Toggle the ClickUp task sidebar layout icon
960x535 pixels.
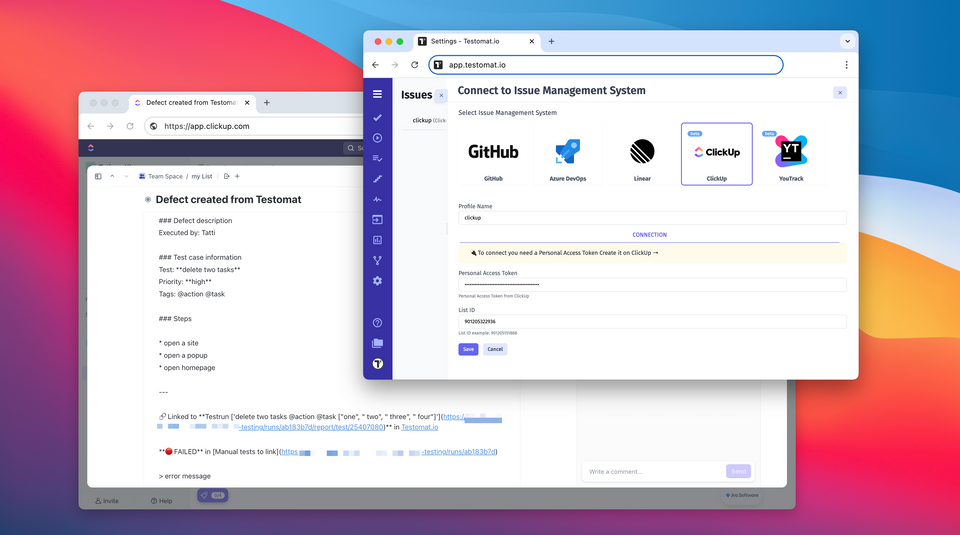coord(98,176)
